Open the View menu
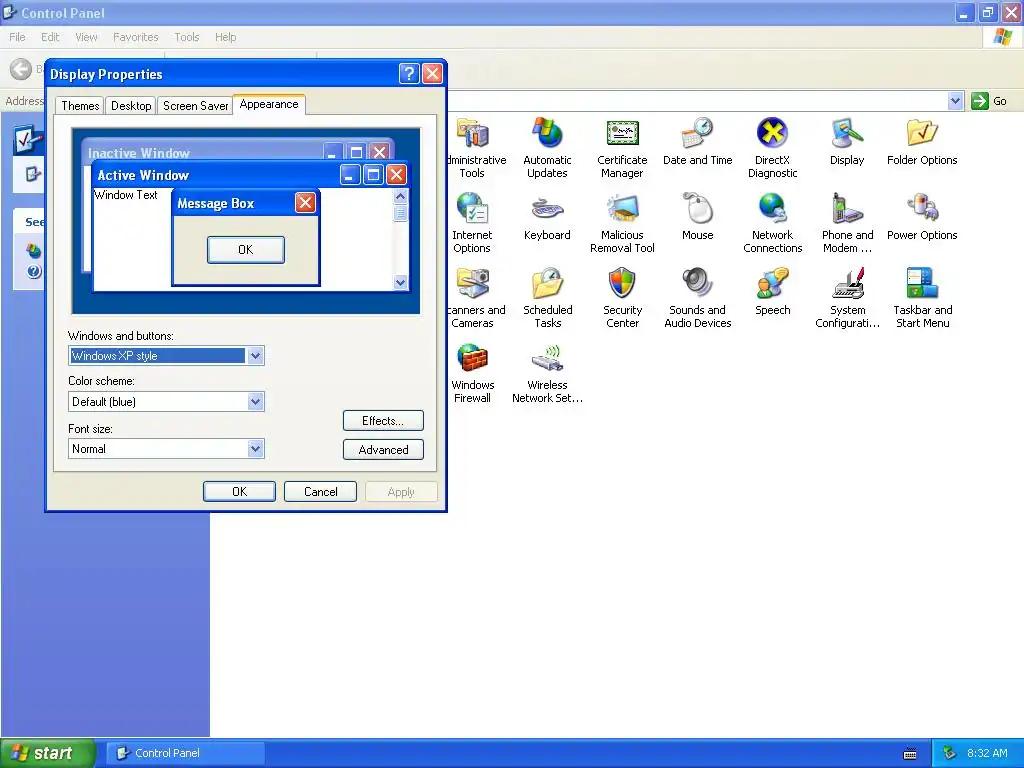Image resolution: width=1024 pixels, height=768 pixels. 86,37
